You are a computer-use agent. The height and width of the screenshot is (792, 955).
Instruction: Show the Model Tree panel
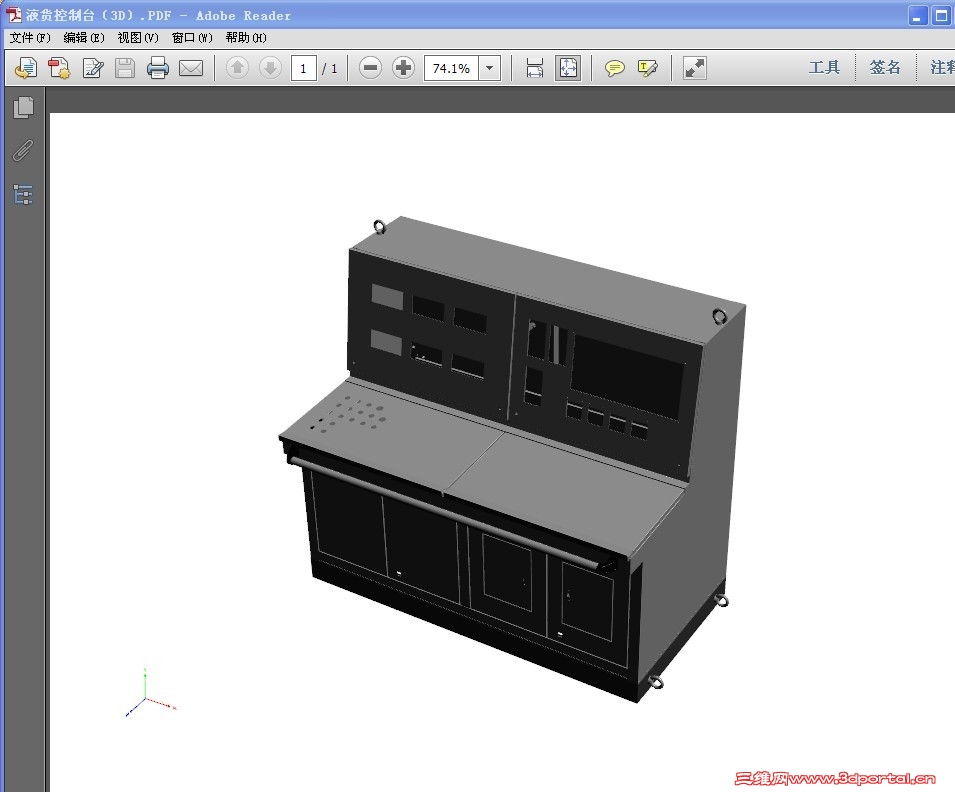(x=23, y=194)
